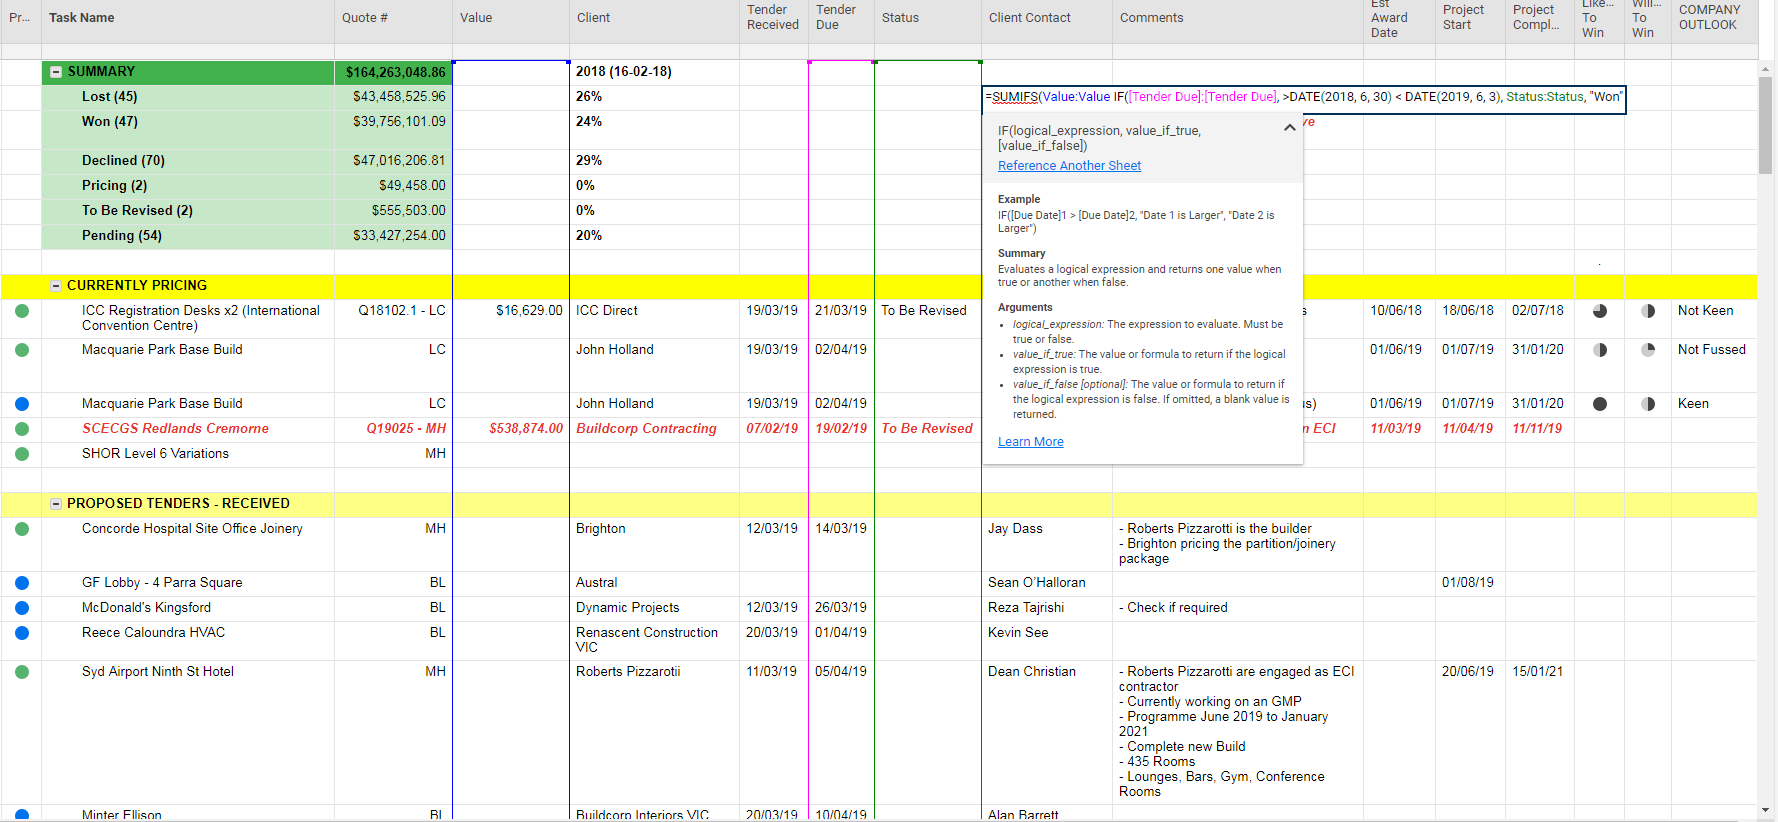The height and width of the screenshot is (822, 1778).
Task: Select the 'Reza Tajrishi' contact cell
Action: click(1047, 608)
